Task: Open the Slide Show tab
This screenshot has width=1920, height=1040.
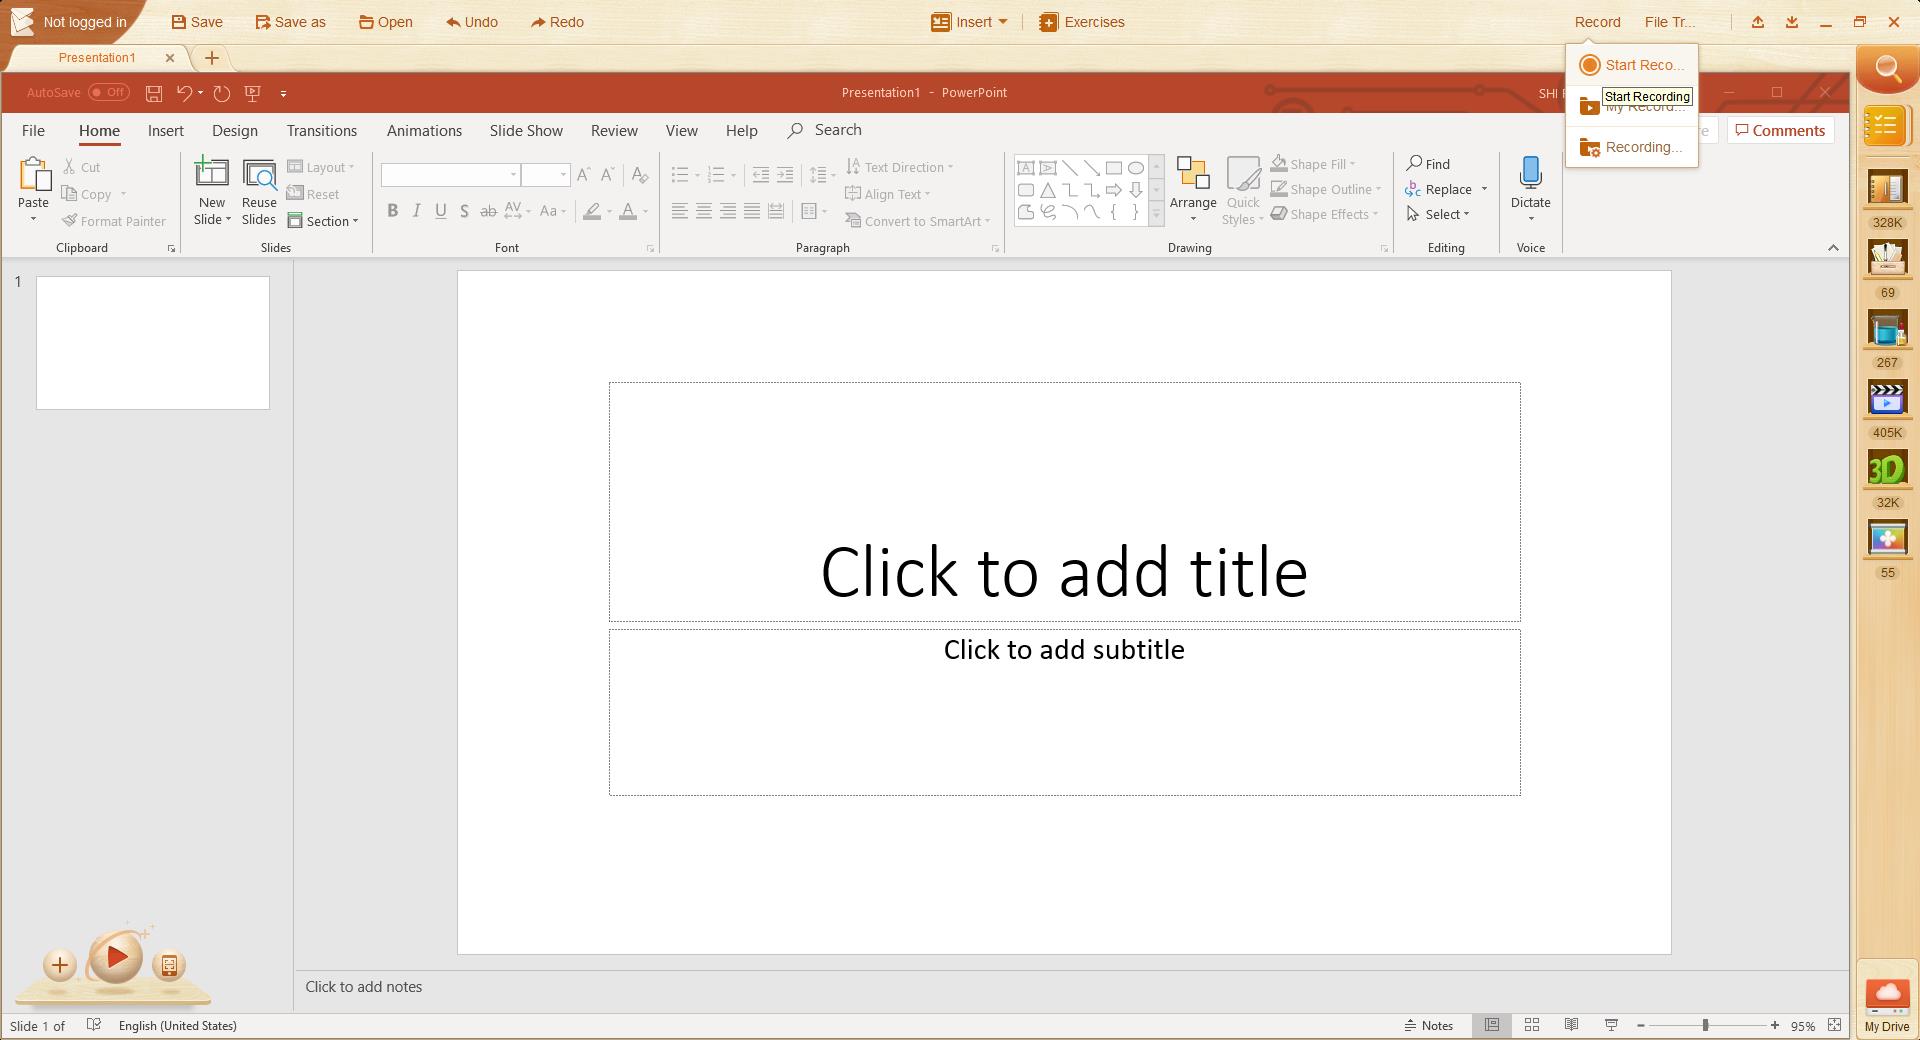Action: [526, 130]
